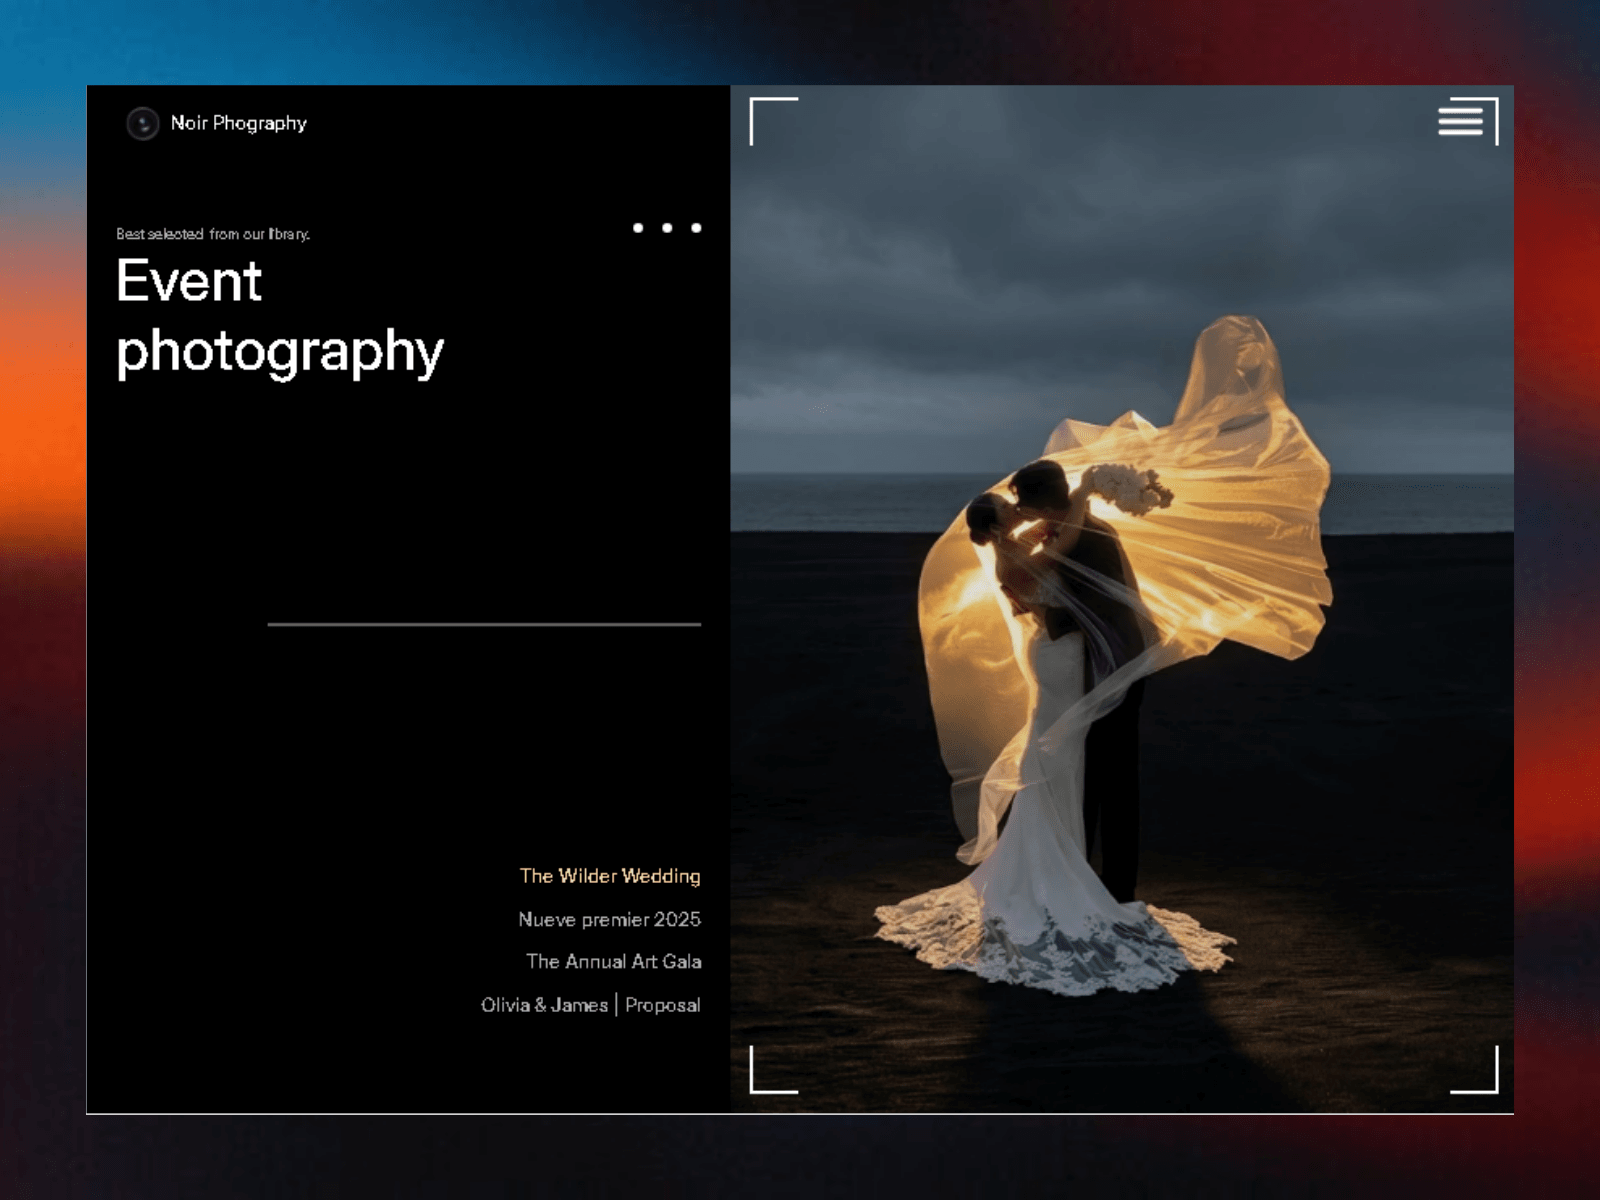Viewport: 1600px width, 1200px height.
Task: Open The Wilder Wedding gallery
Action: click(610, 876)
